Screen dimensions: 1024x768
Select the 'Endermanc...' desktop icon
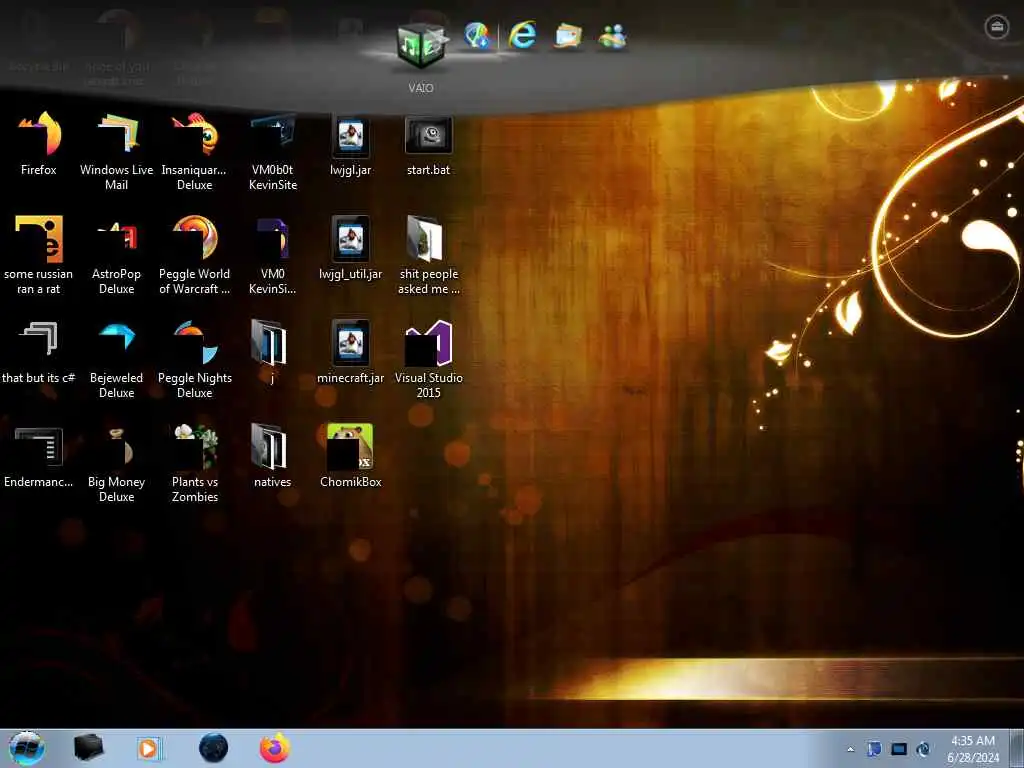click(x=39, y=447)
